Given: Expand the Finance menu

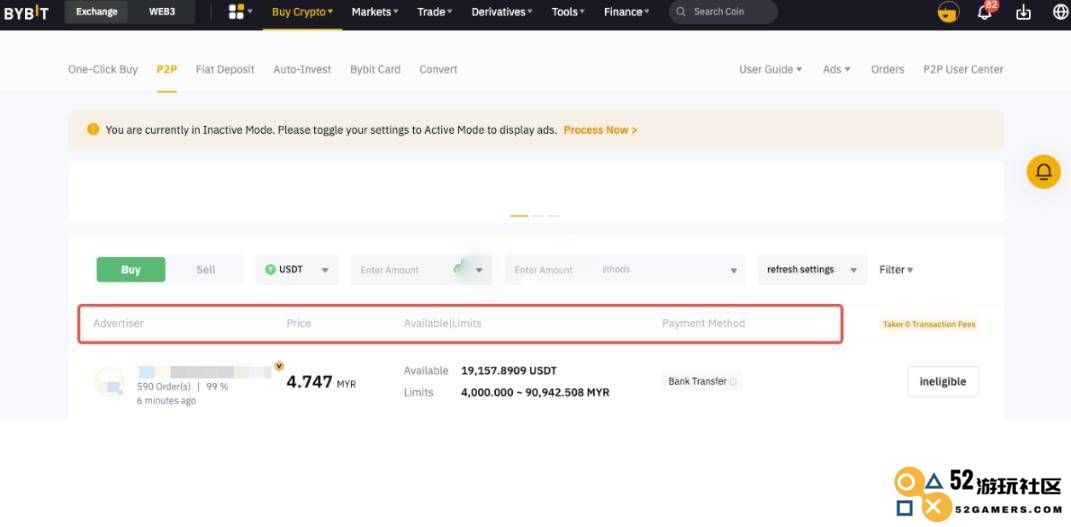Looking at the screenshot, I should (626, 12).
